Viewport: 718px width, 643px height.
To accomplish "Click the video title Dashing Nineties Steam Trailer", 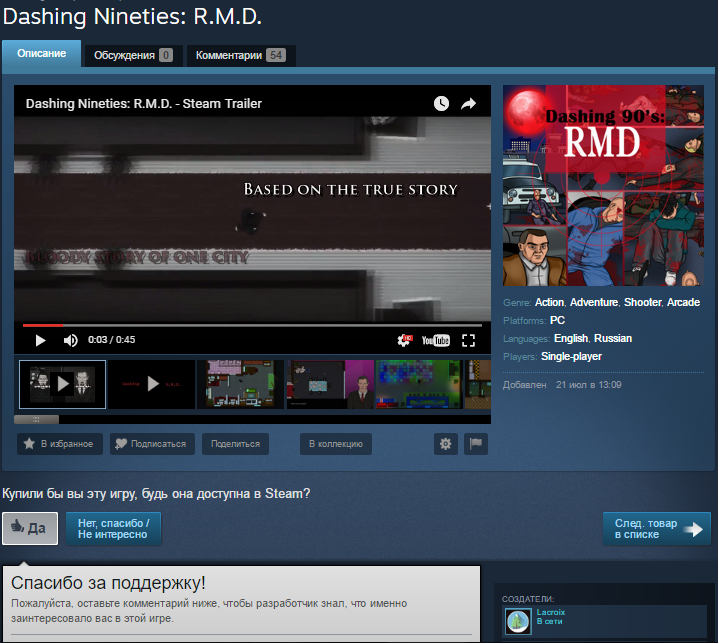I will [x=143, y=104].
